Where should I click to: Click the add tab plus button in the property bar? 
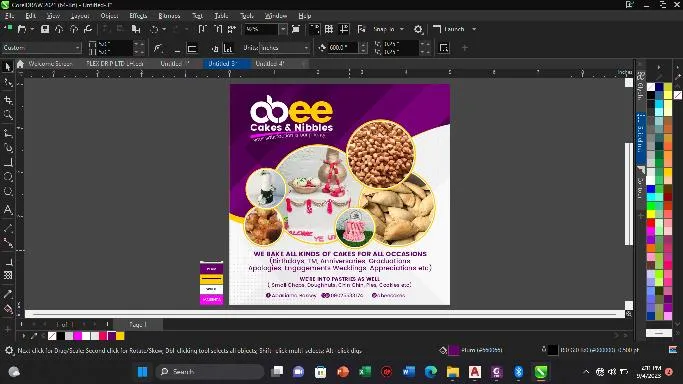pos(465,48)
